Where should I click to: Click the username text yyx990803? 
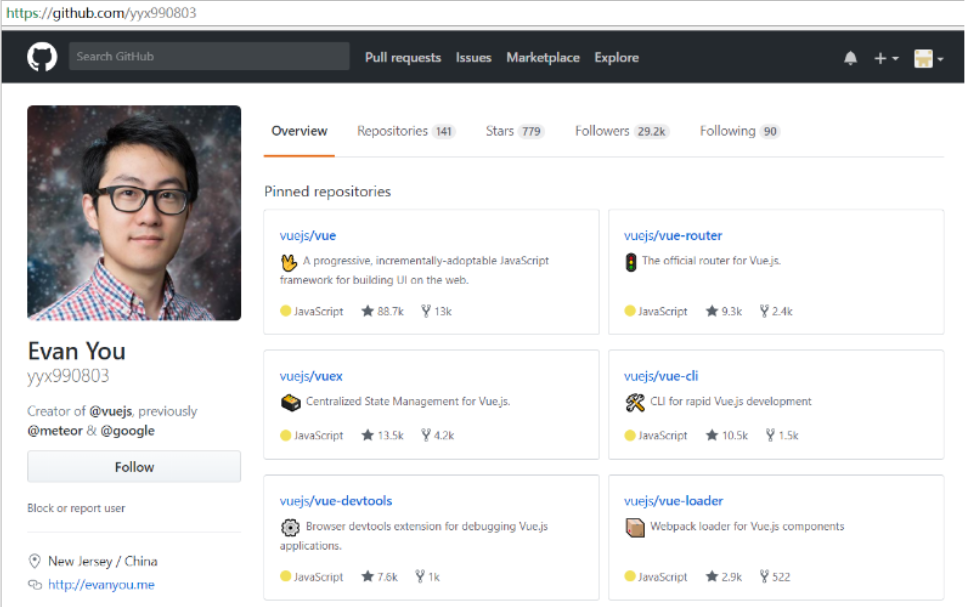68,376
